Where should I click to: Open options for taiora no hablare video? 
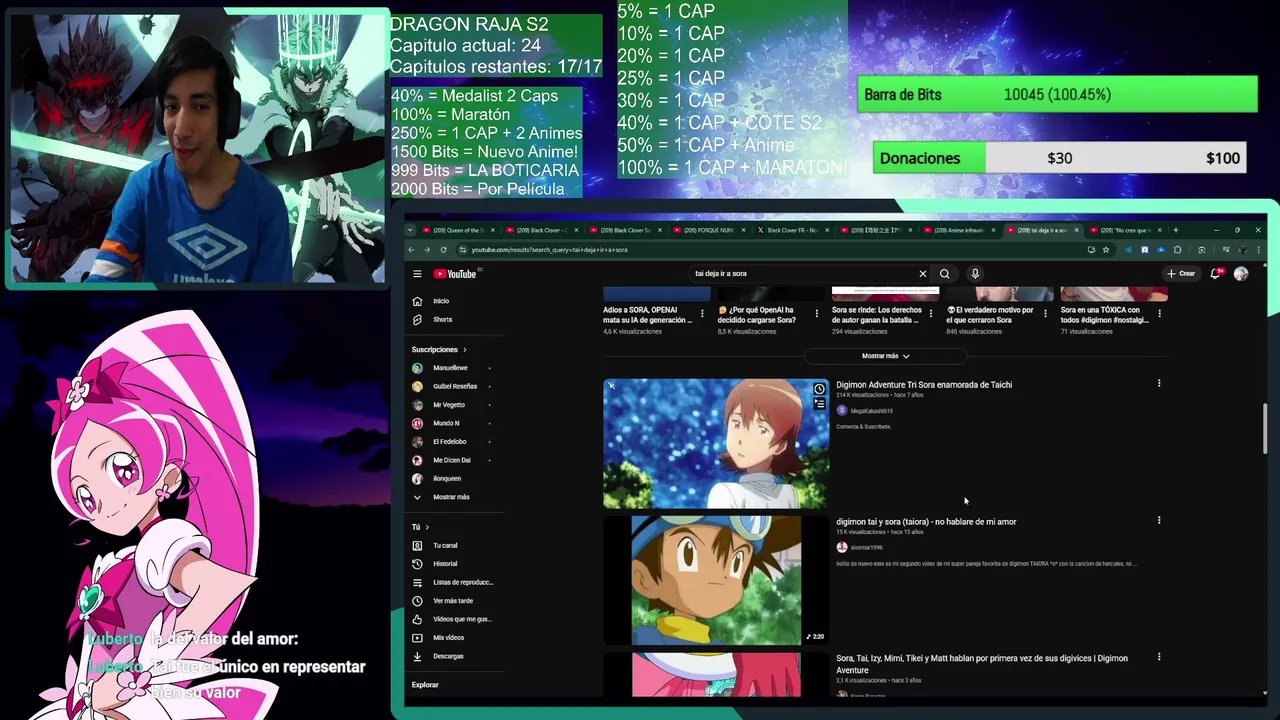(1159, 520)
